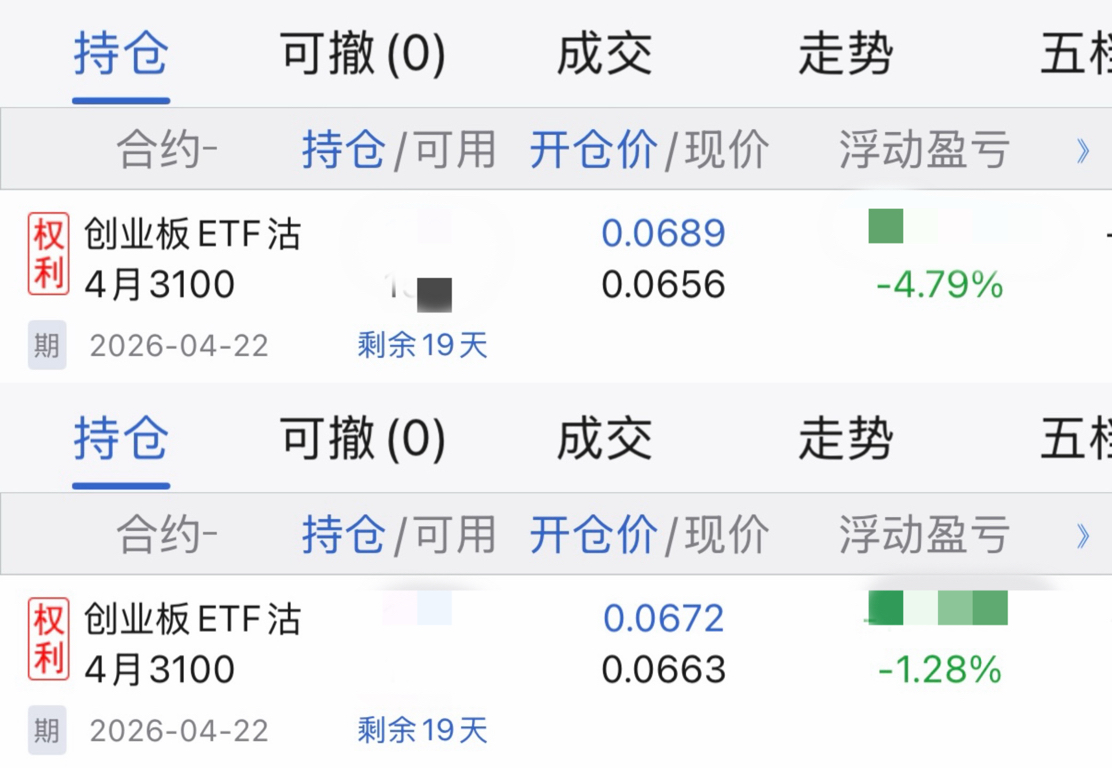1112x768 pixels.
Task: Click the red 权利 badge beside the 0.0689 position
Action: (x=48, y=253)
